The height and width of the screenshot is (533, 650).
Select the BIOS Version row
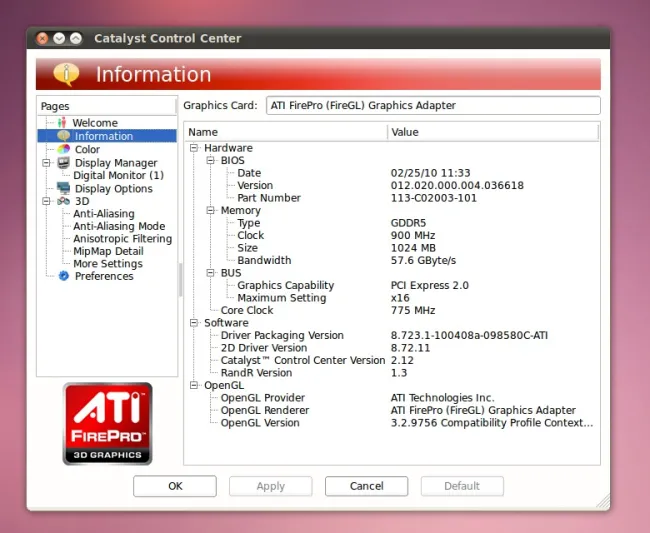[392, 185]
